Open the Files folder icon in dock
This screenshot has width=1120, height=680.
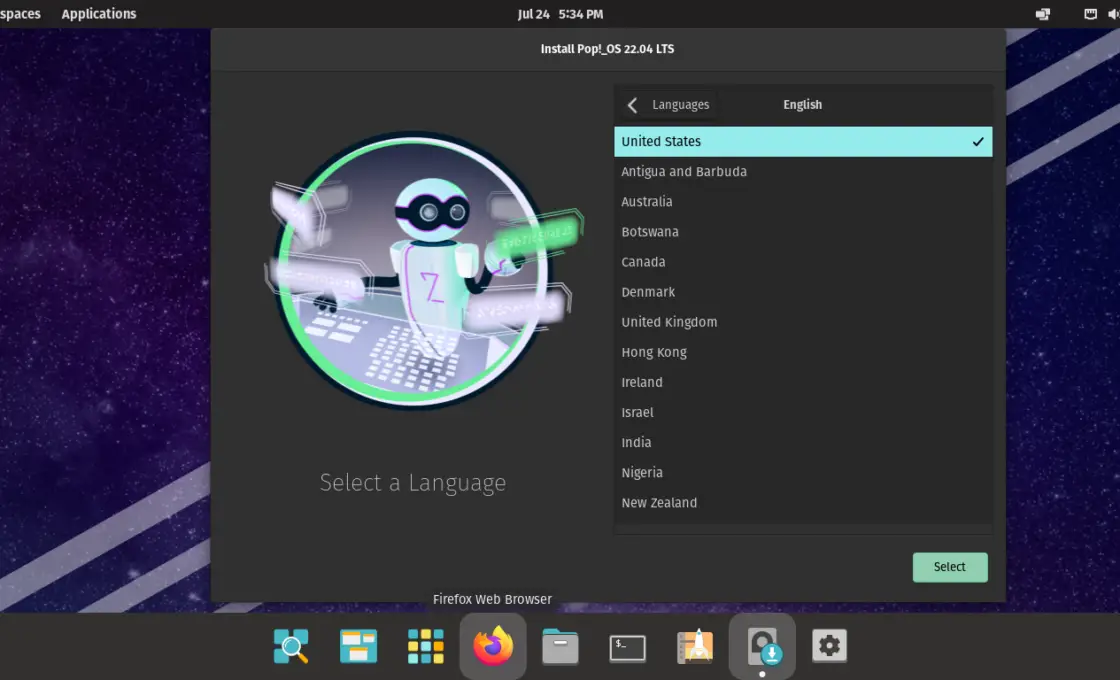pos(560,646)
